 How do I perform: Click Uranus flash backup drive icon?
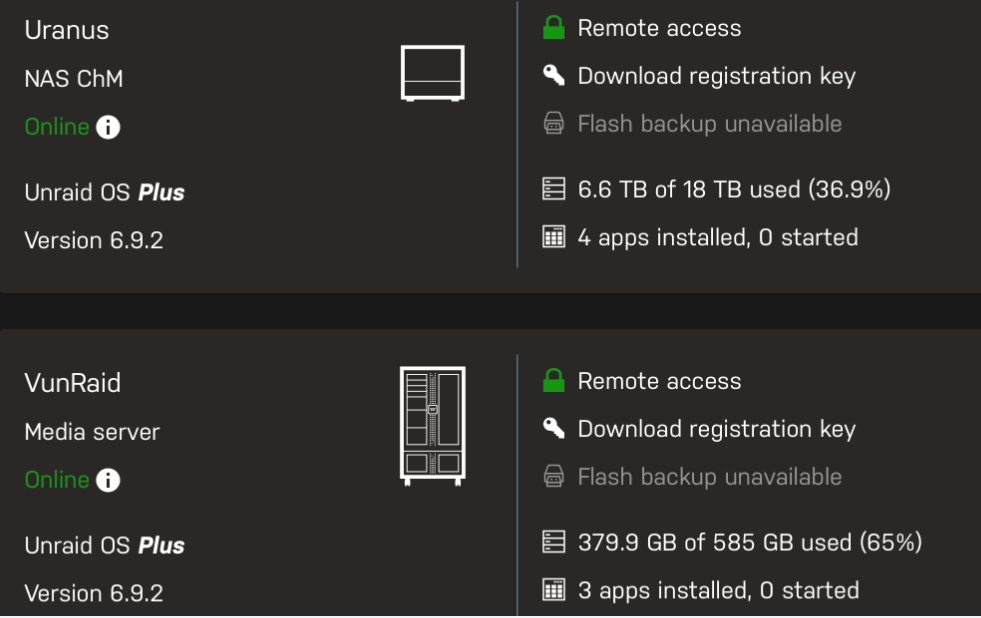click(554, 123)
